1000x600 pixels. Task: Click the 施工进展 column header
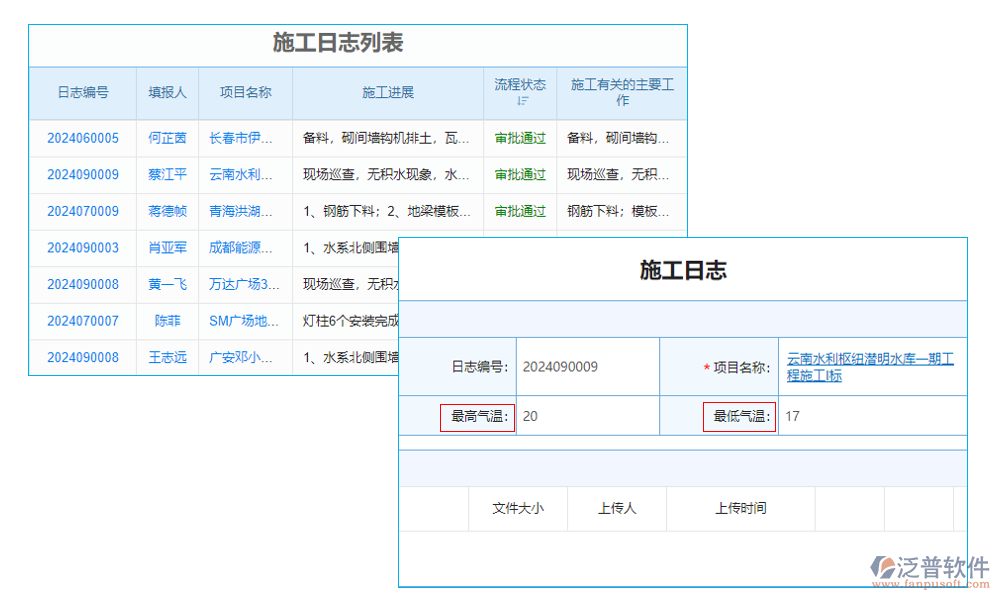click(387, 92)
